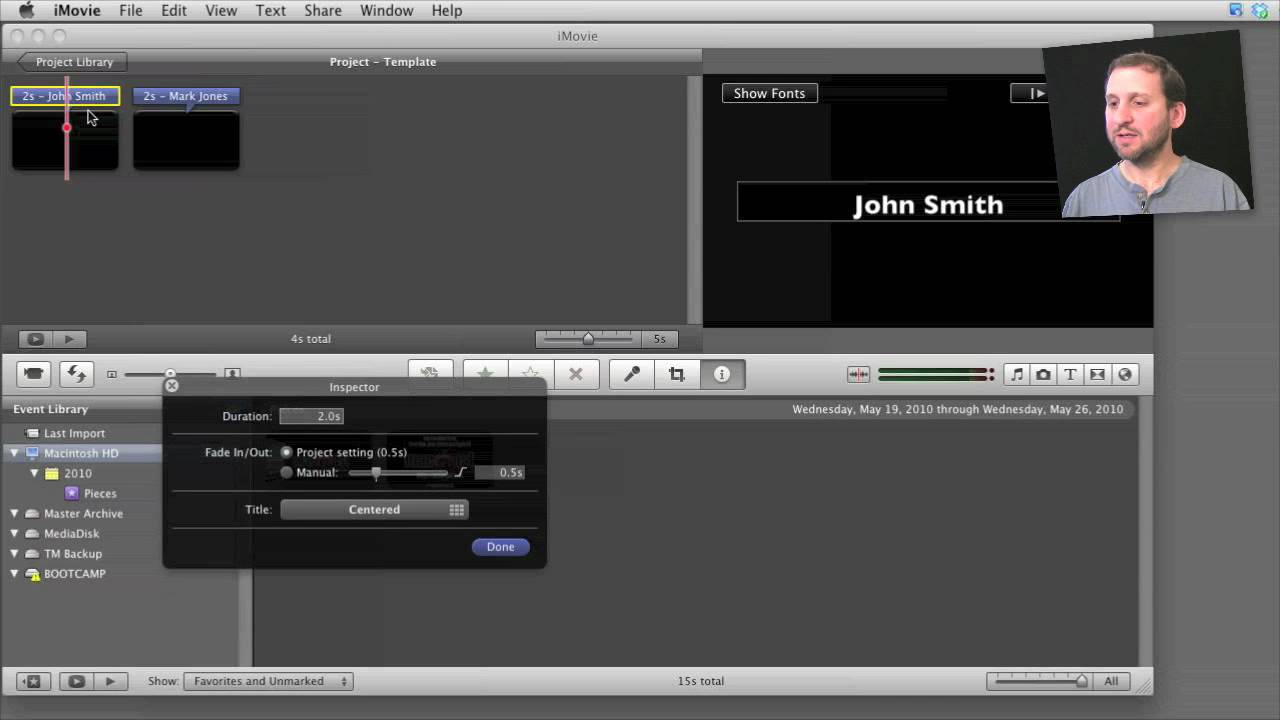Play project full screen from toolbar
The width and height of the screenshot is (1280, 720).
[x=35, y=339]
